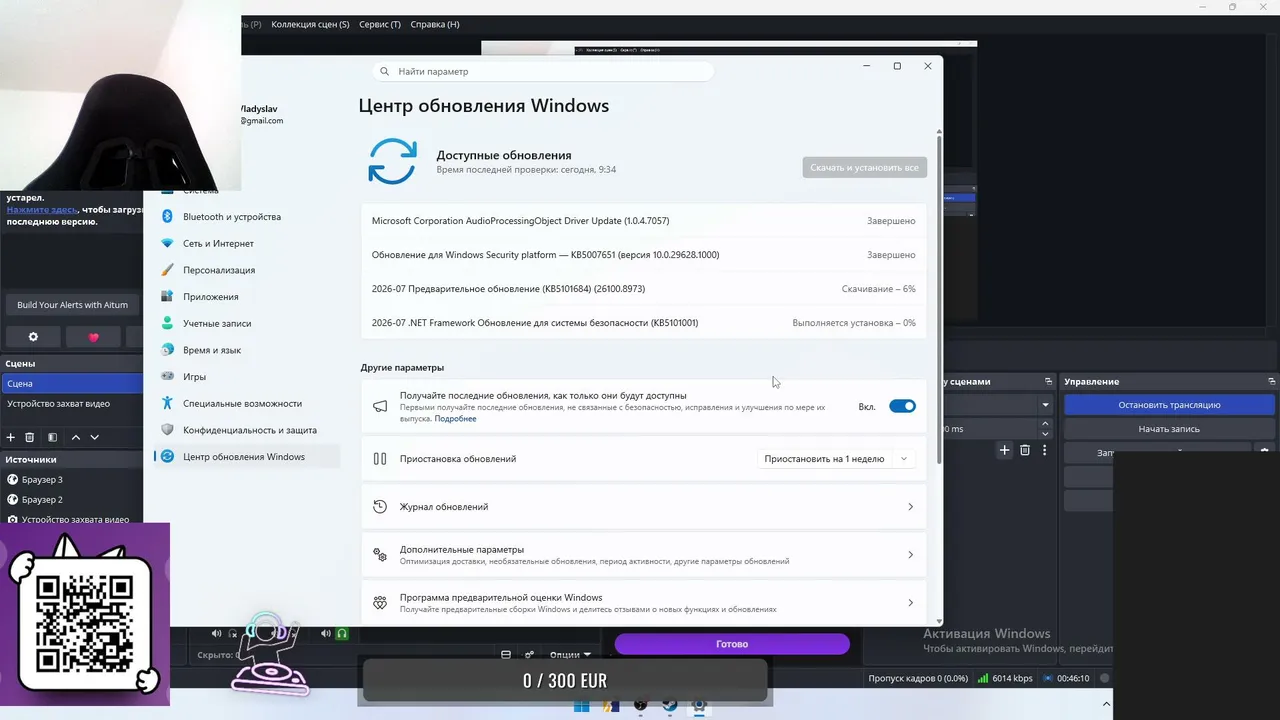Open Сервис (T) menu in OBS
The image size is (1280, 720).
click(380, 24)
